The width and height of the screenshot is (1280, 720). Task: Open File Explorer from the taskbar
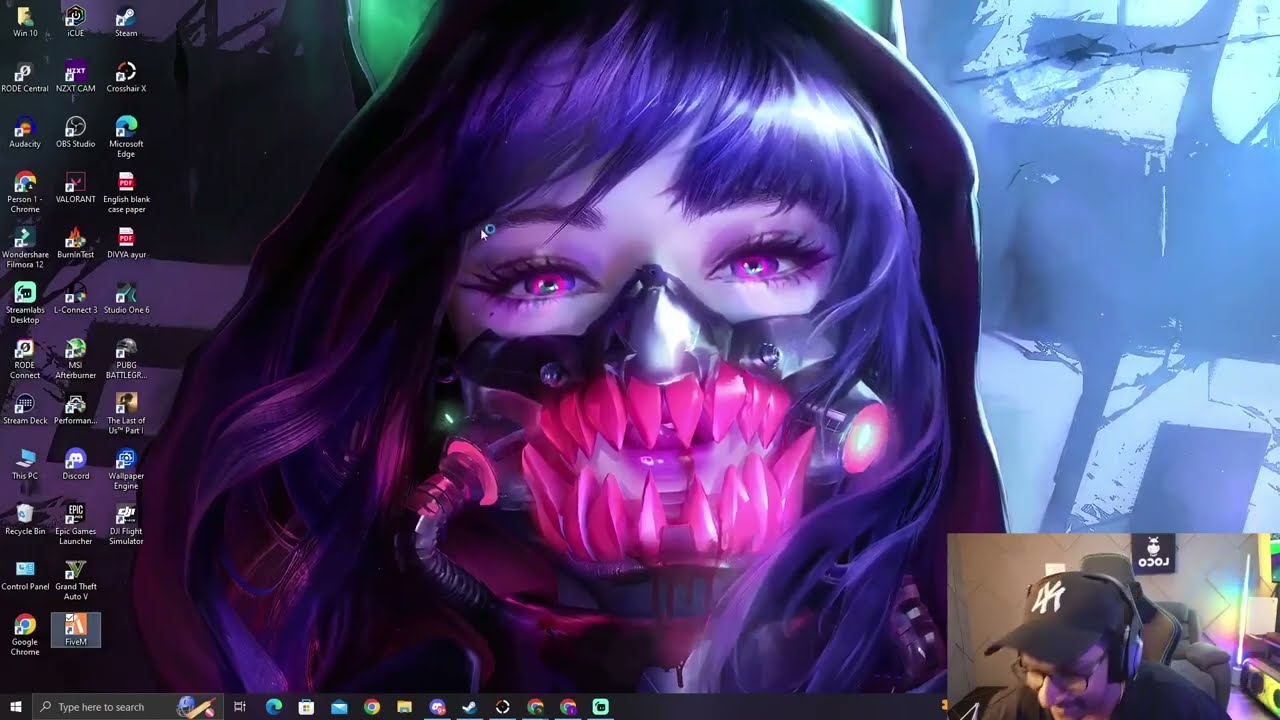point(404,707)
